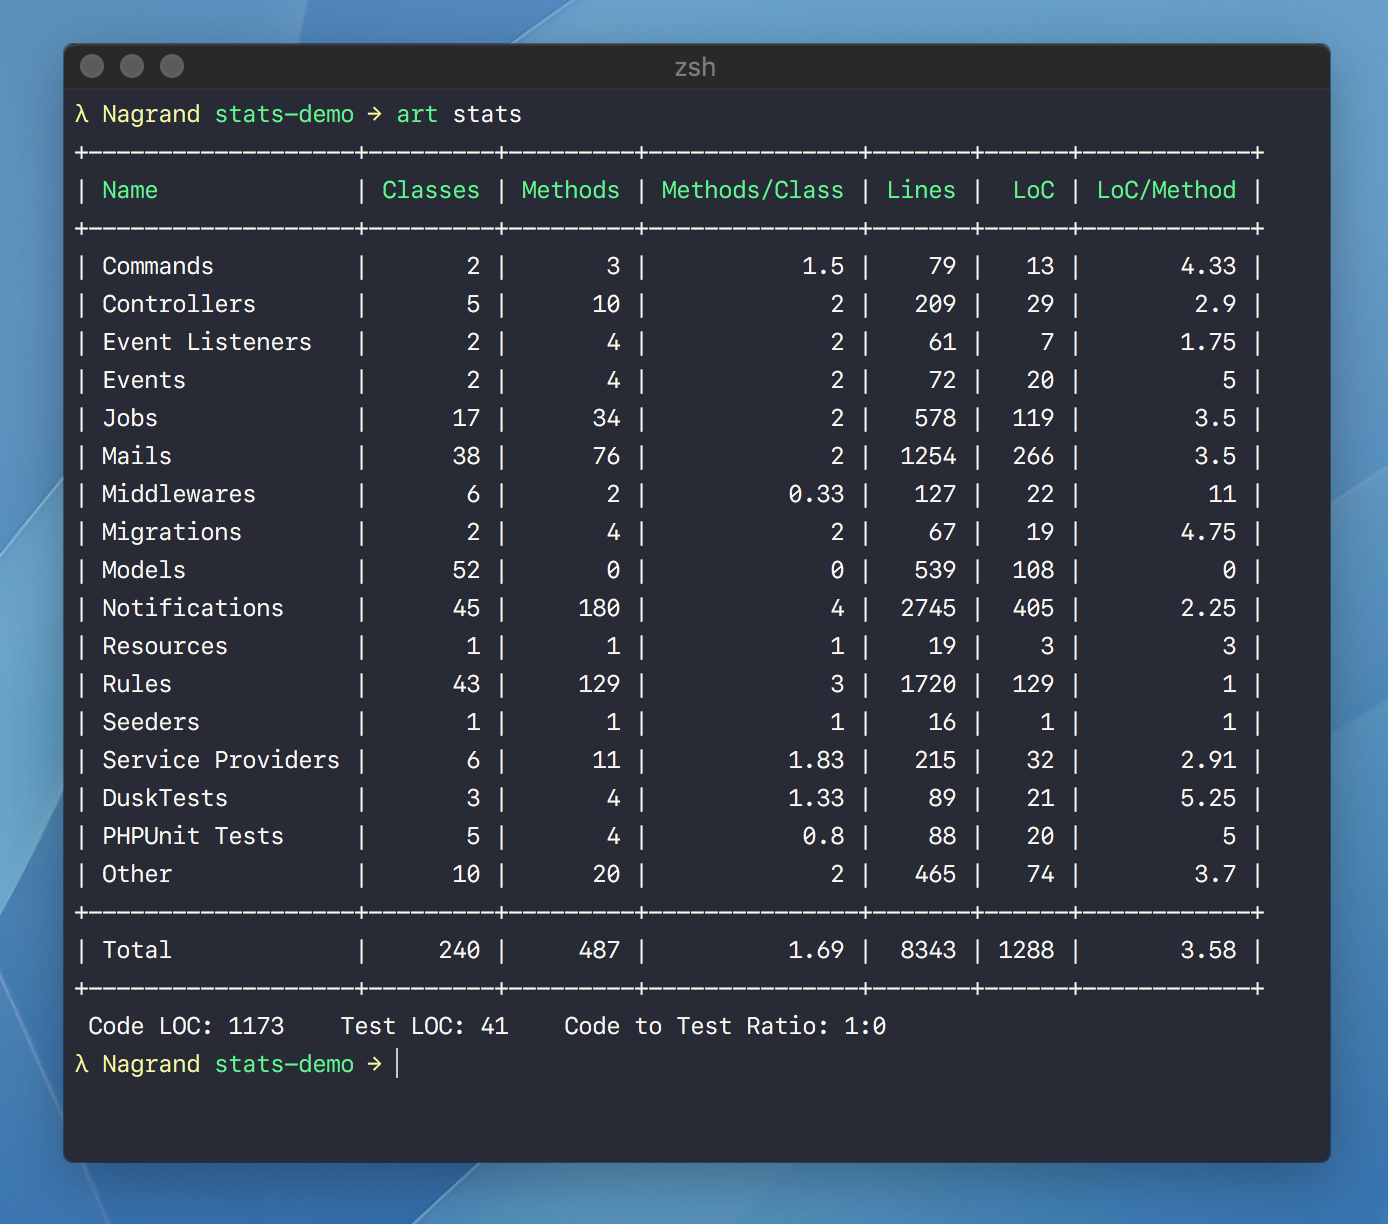This screenshot has height=1224, width=1388.
Task: Click the zsh window title
Action: tap(695, 67)
